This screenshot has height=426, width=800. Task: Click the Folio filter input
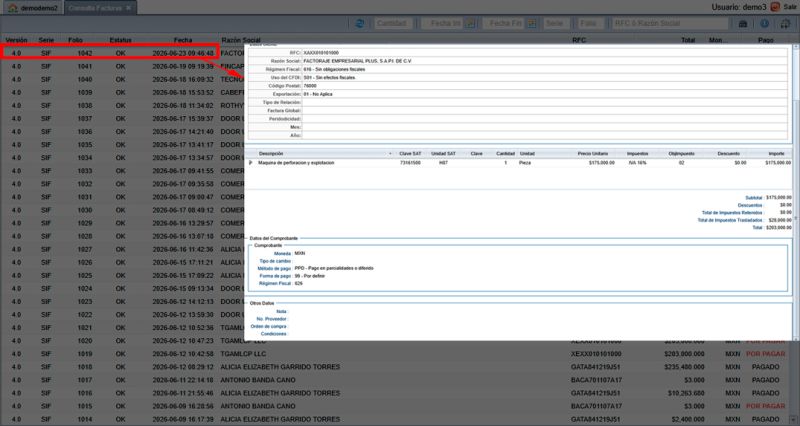click(589, 23)
